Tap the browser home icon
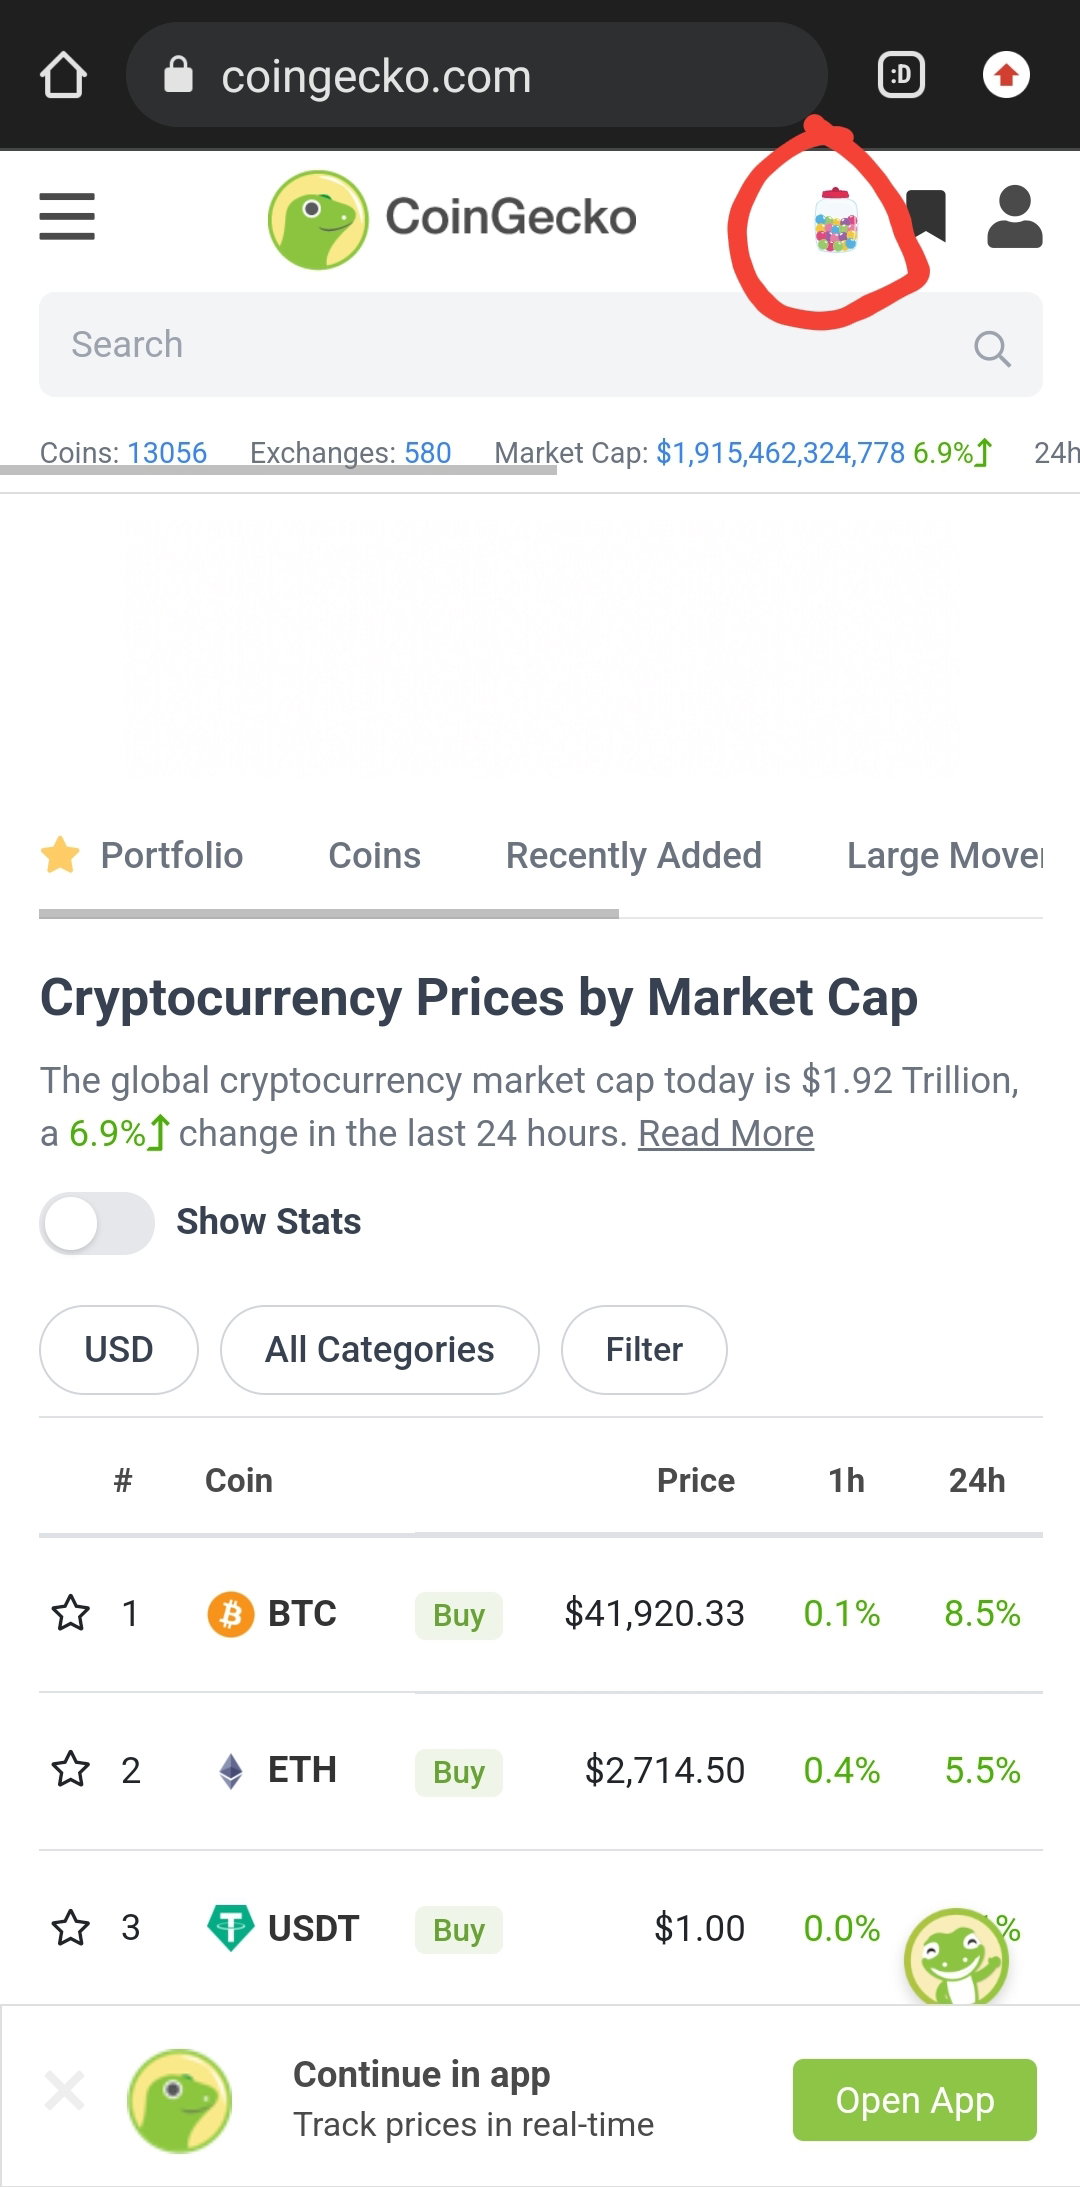The height and width of the screenshot is (2187, 1080). click(x=64, y=75)
